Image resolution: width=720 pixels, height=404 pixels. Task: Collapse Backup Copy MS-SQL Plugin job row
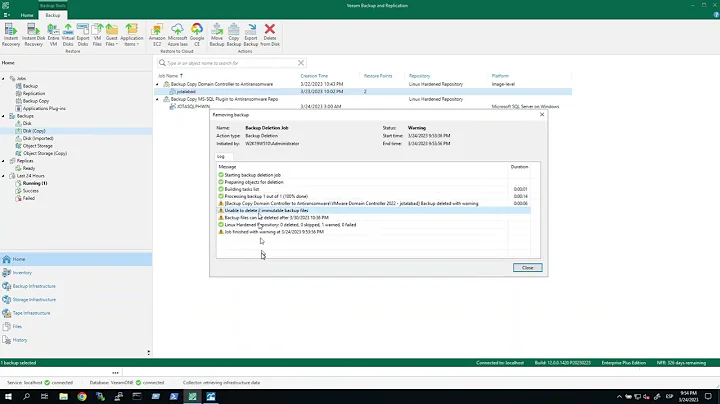click(x=158, y=99)
